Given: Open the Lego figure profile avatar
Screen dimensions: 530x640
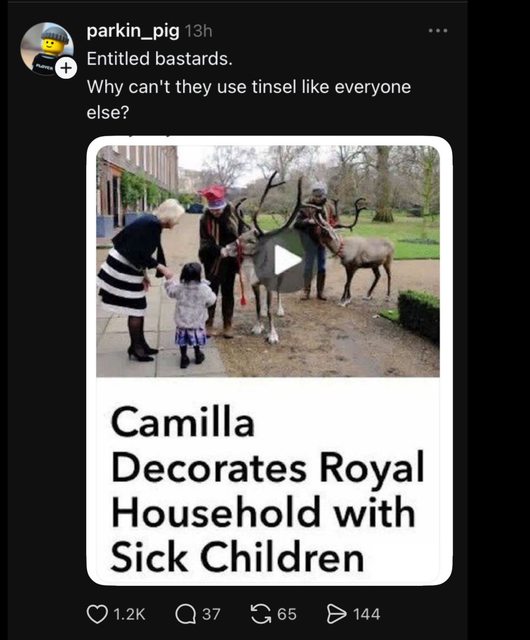Looking at the screenshot, I should [x=47, y=49].
